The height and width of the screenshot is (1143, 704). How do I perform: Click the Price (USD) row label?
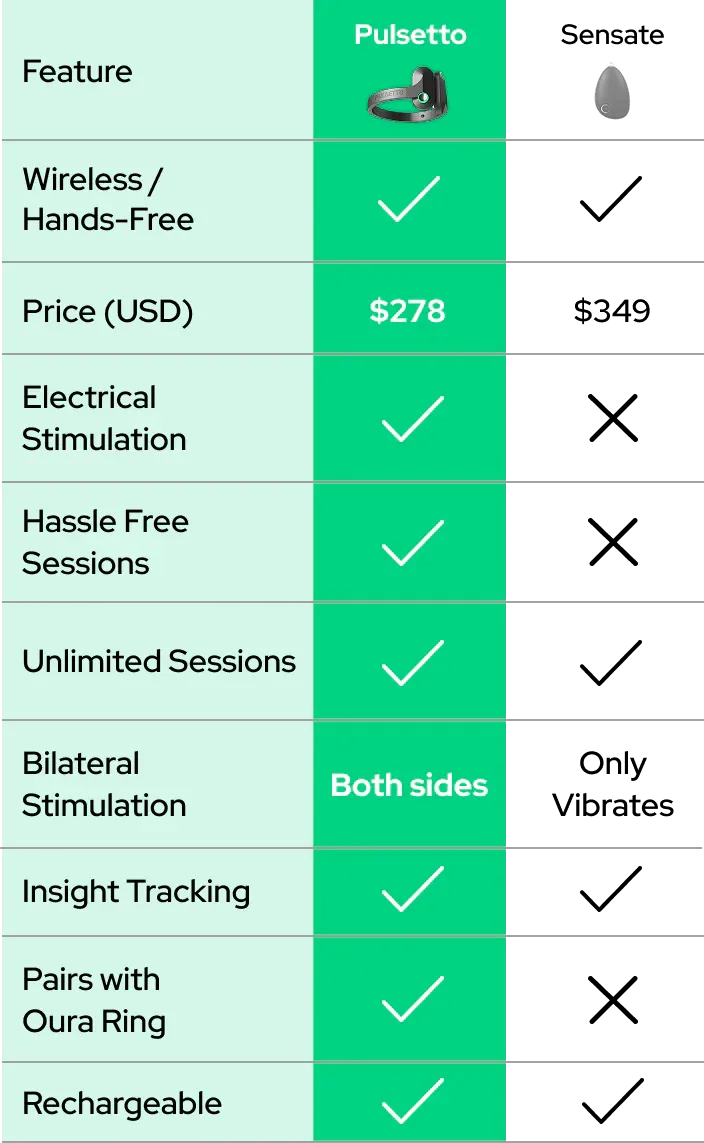coord(107,311)
